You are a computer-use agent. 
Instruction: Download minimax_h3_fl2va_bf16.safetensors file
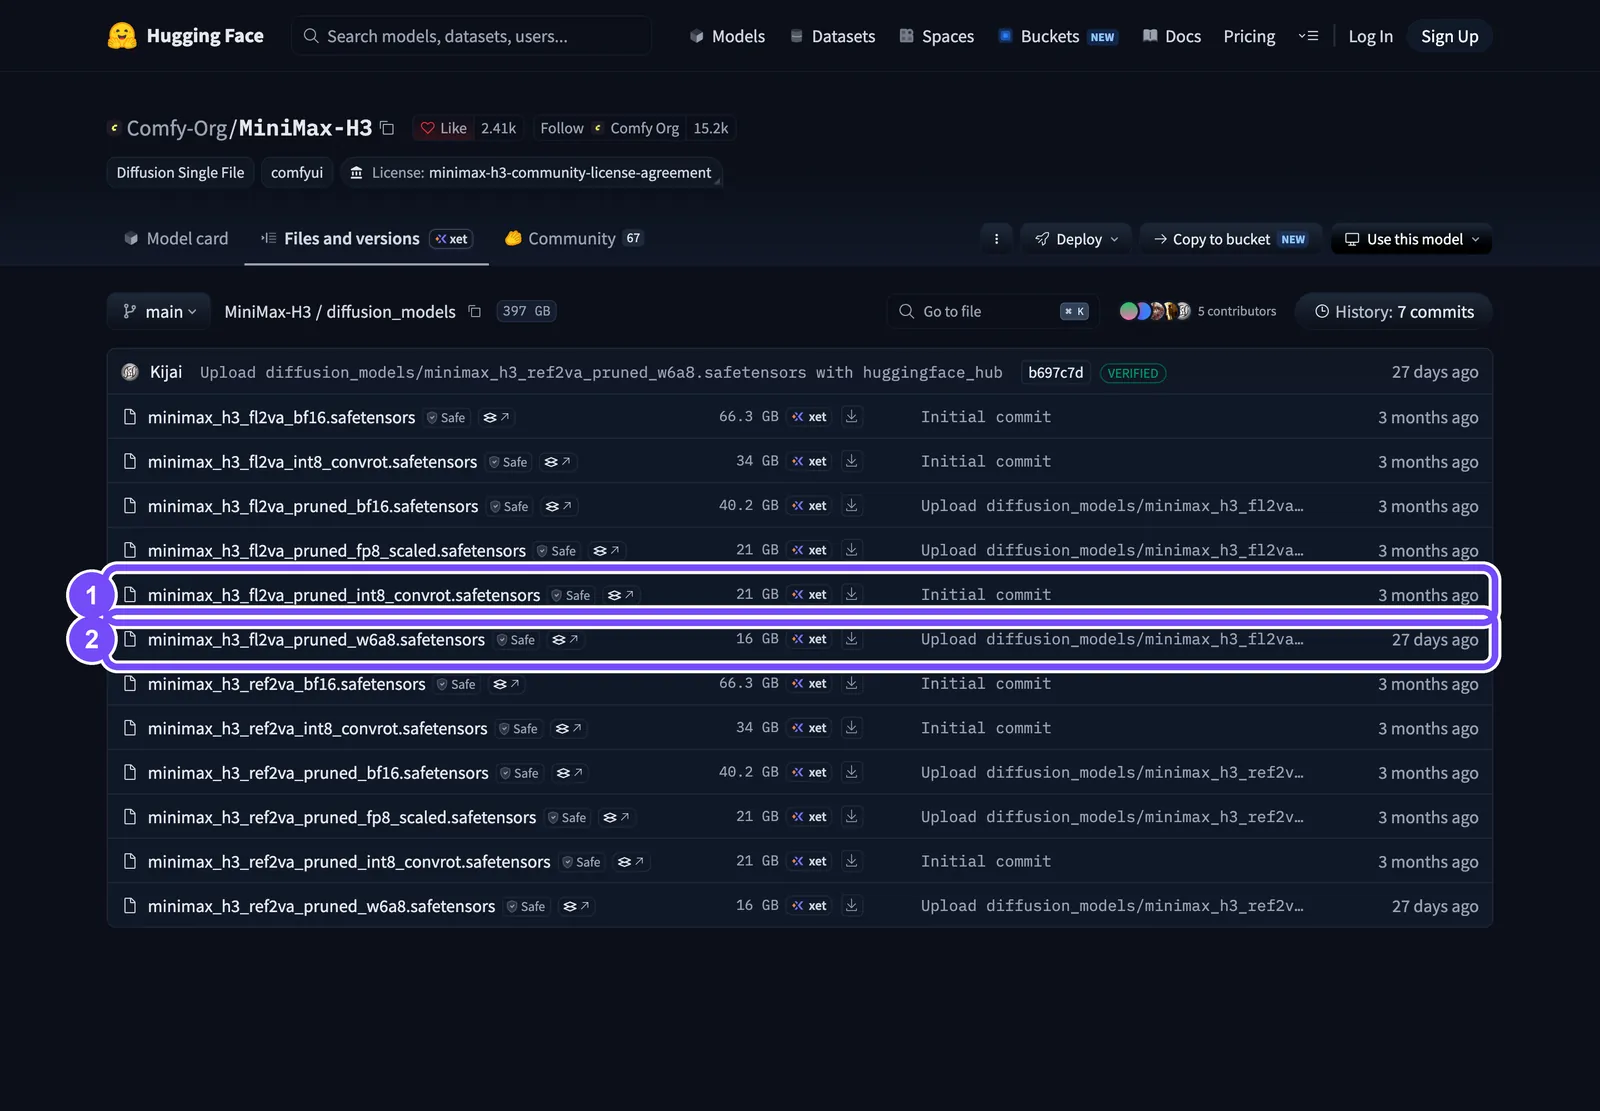pyautogui.click(x=851, y=417)
